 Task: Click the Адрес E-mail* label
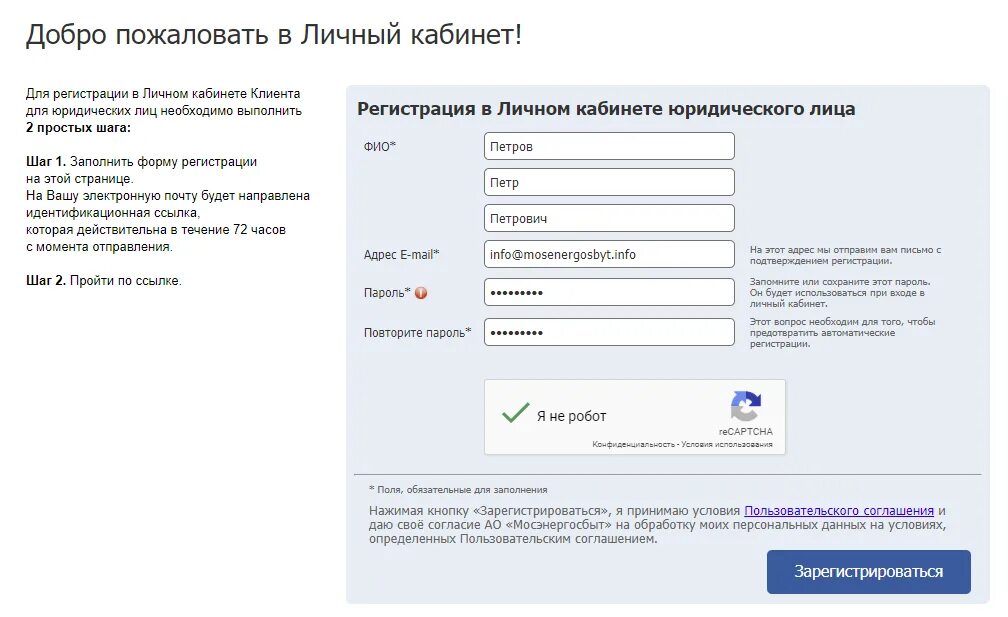pos(401,255)
